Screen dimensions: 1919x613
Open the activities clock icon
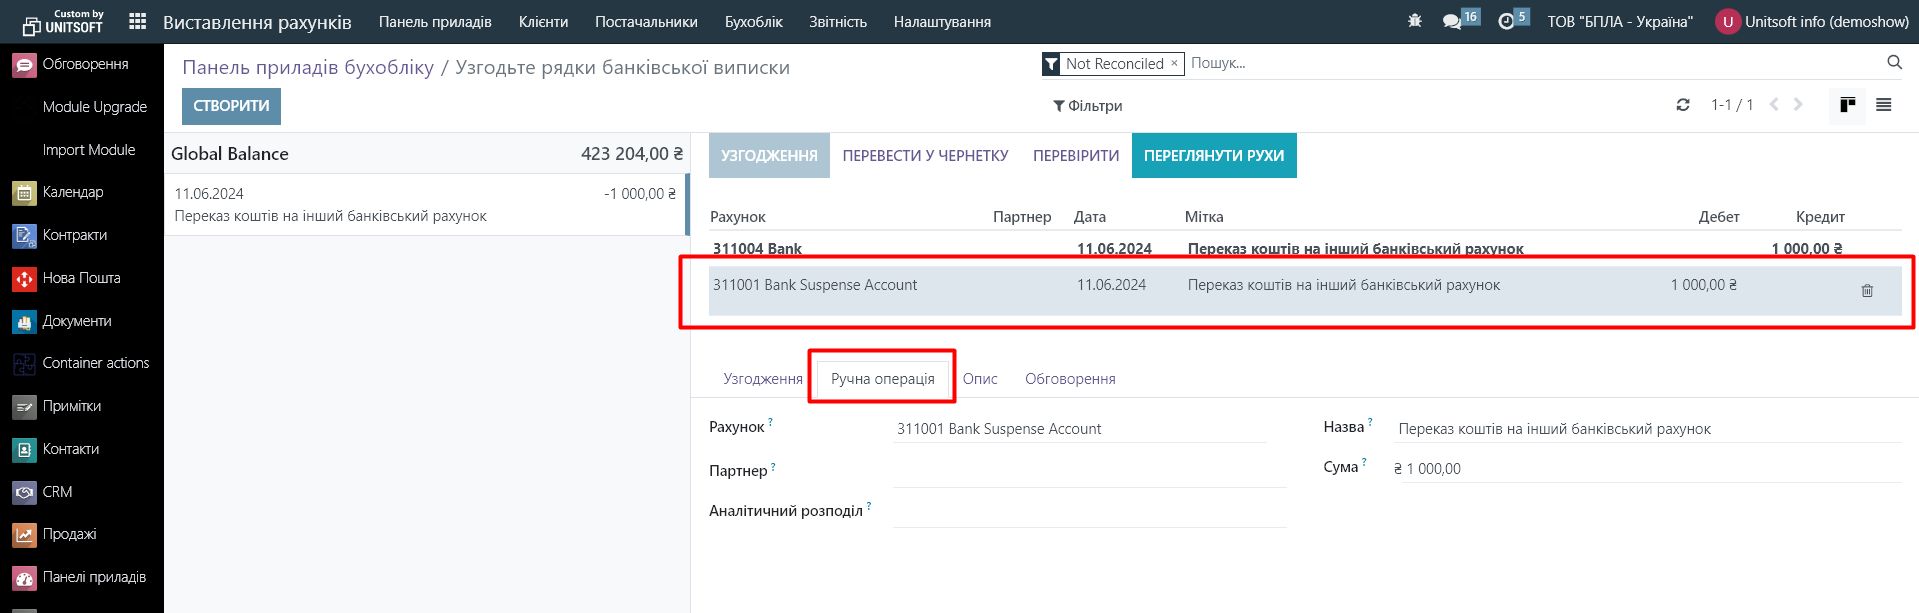pos(1506,21)
